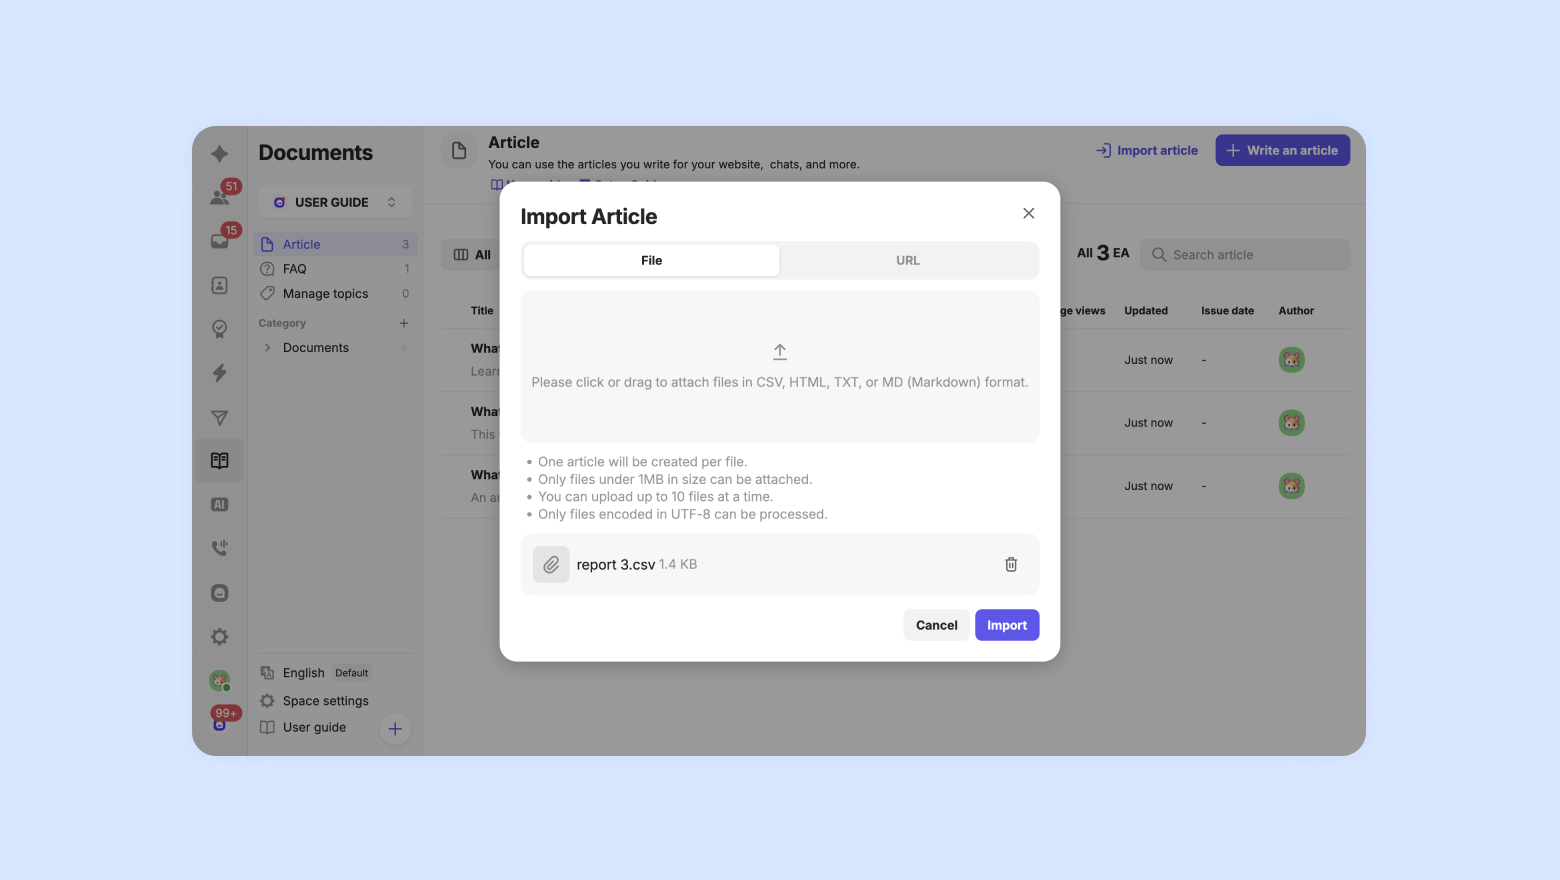Open the contacts icon with 51 badge

[220, 196]
